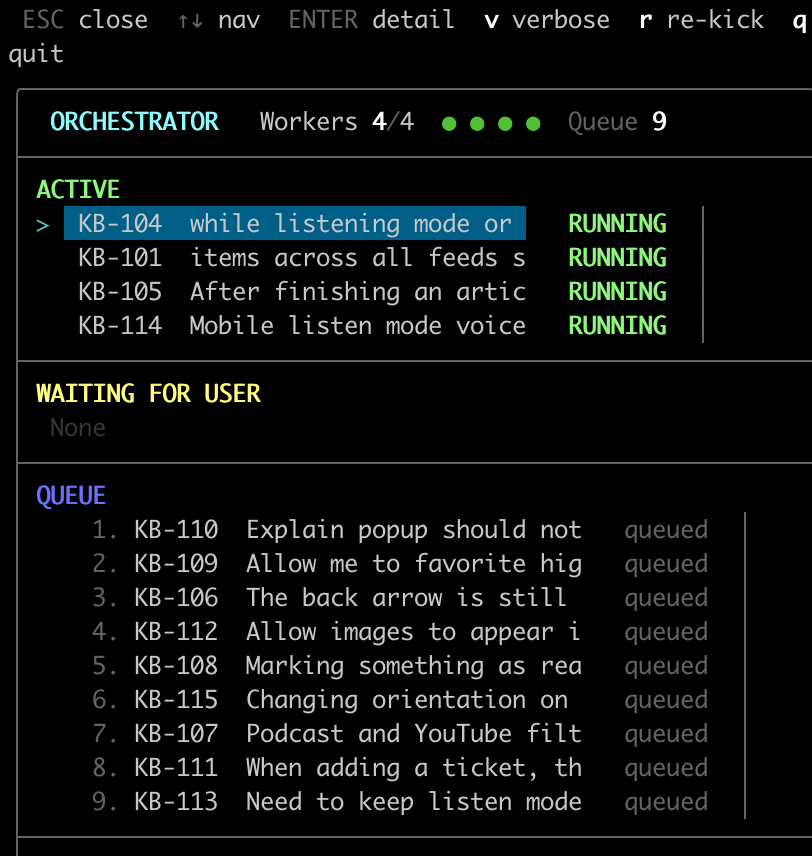Click the None placeholder under Waiting
This screenshot has height=856, width=812.
pos(78,428)
